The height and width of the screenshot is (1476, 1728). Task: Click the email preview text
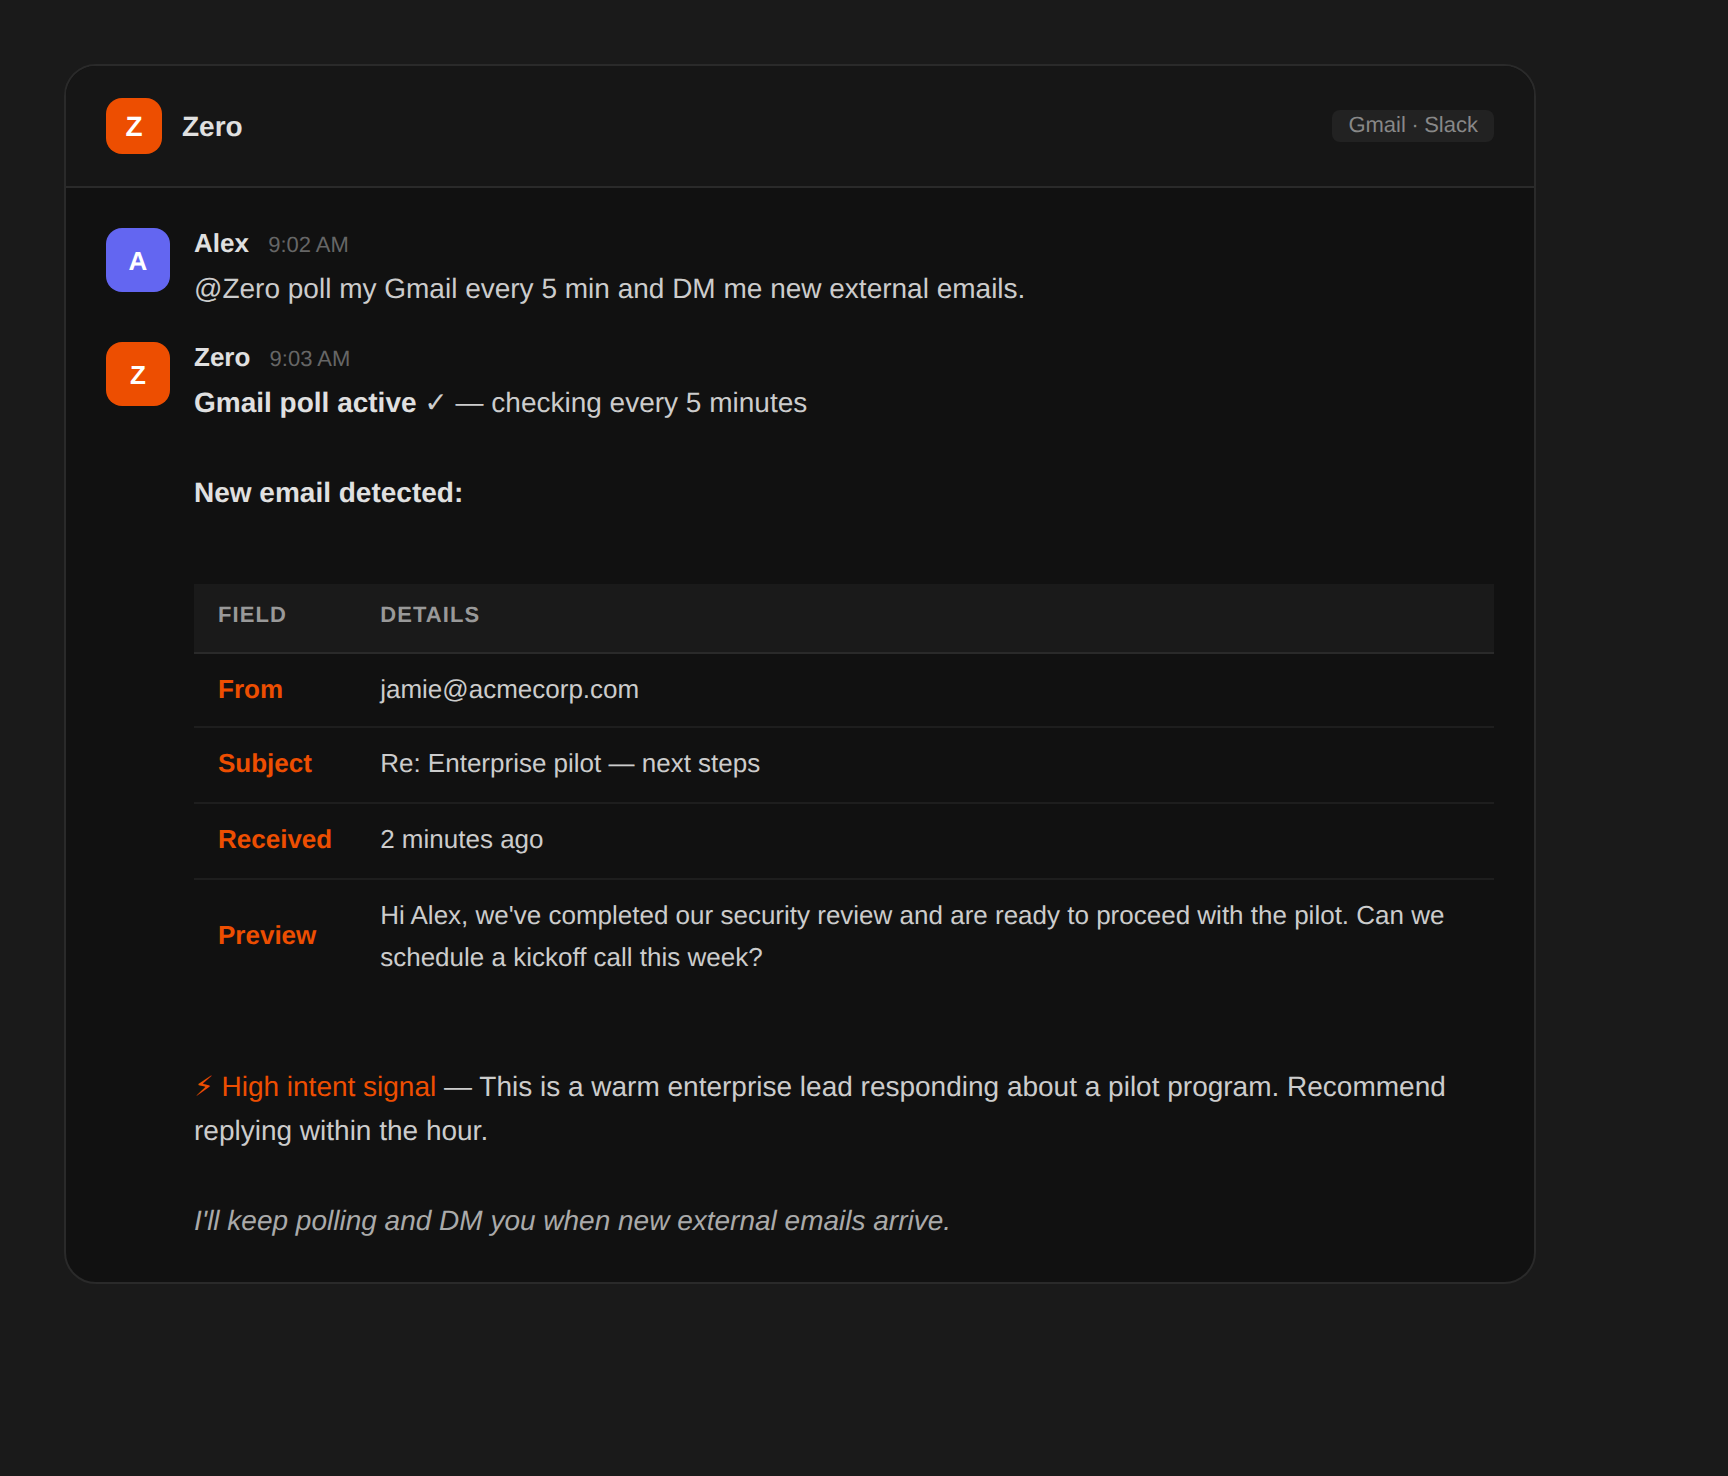tap(912, 936)
